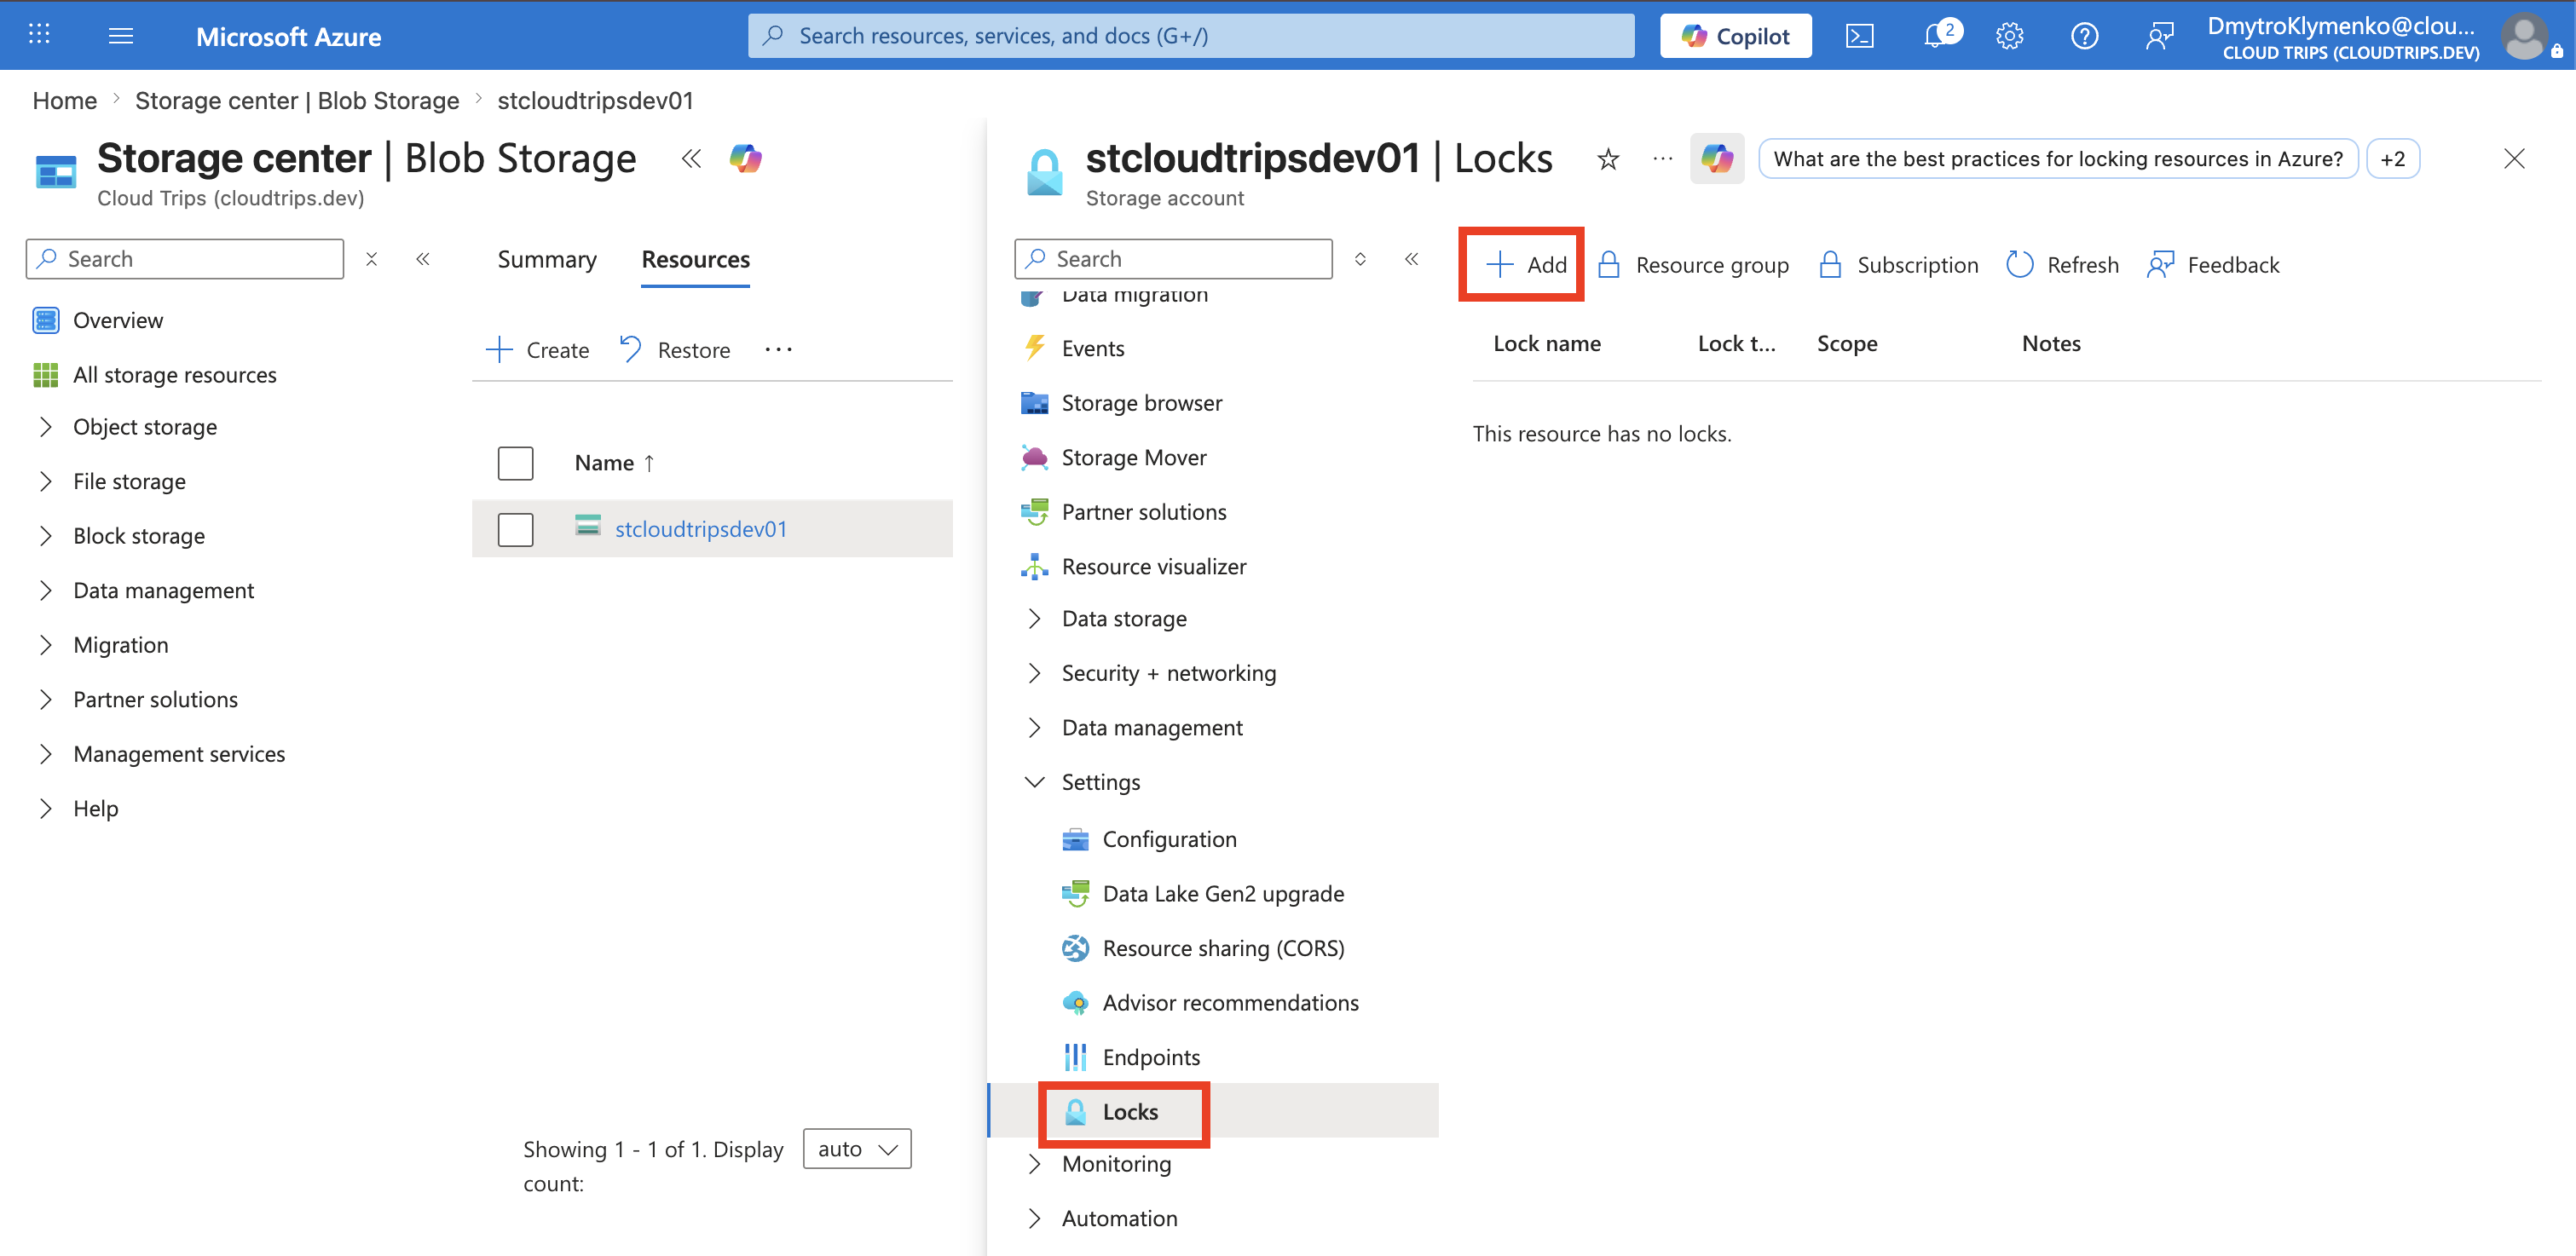
Task: Open All storage resources
Action: 174,375
